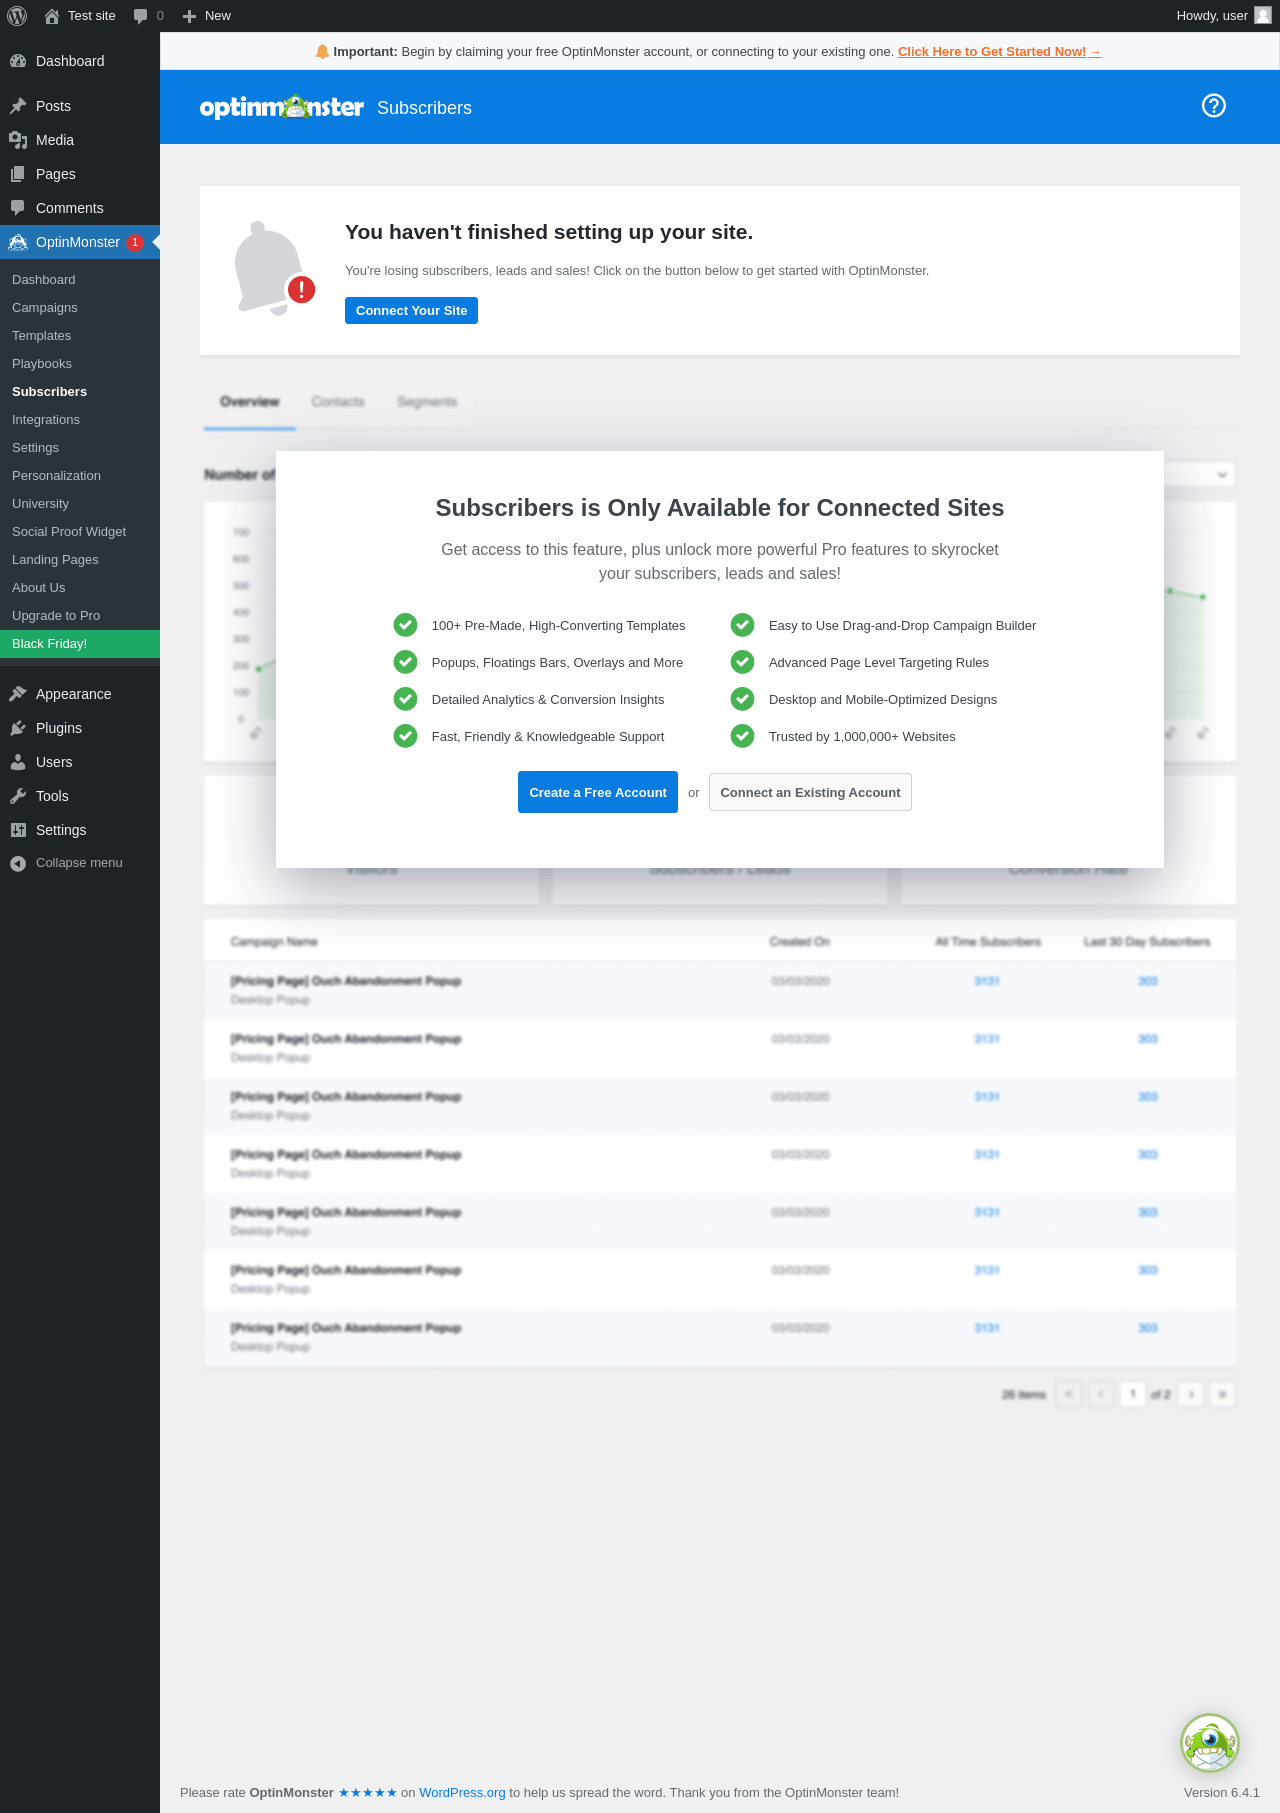
Task: Open the Landing Pages submenu item
Action: pyautogui.click(x=80, y=560)
